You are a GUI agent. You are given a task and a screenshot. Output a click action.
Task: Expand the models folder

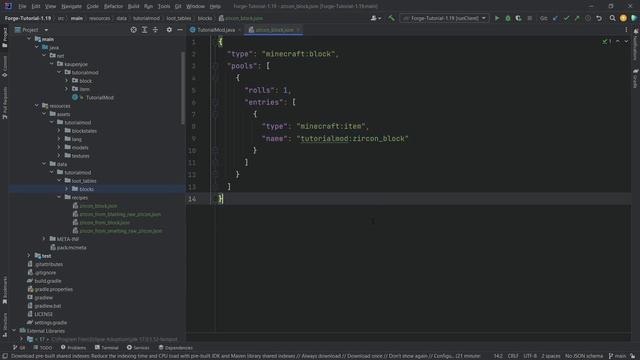click(59, 147)
